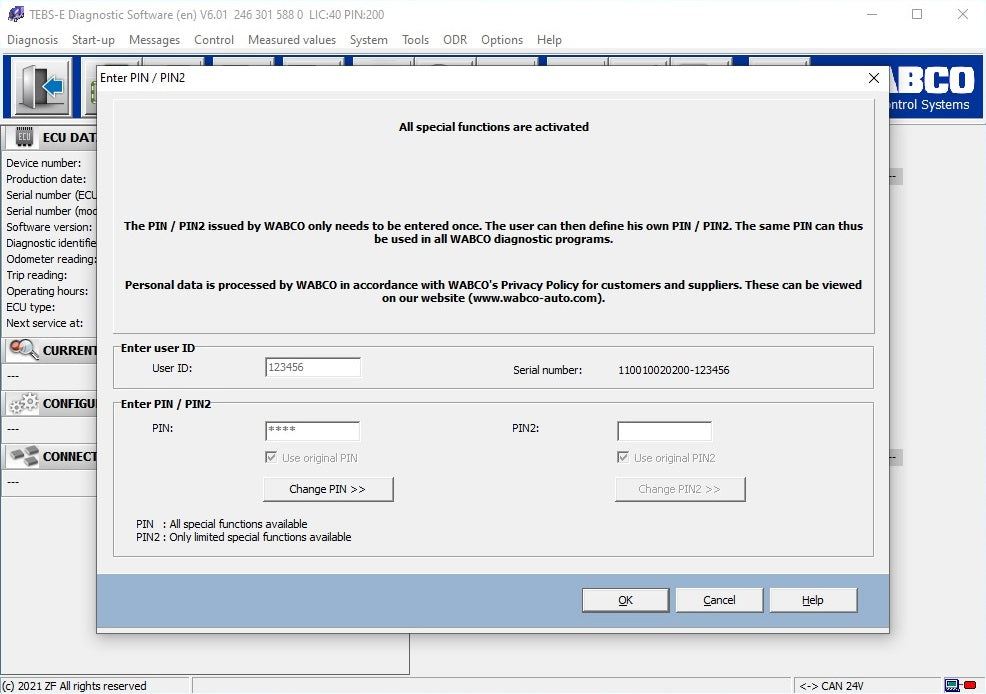
Task: Click the "Odometer reading:" label
Action: (51, 259)
